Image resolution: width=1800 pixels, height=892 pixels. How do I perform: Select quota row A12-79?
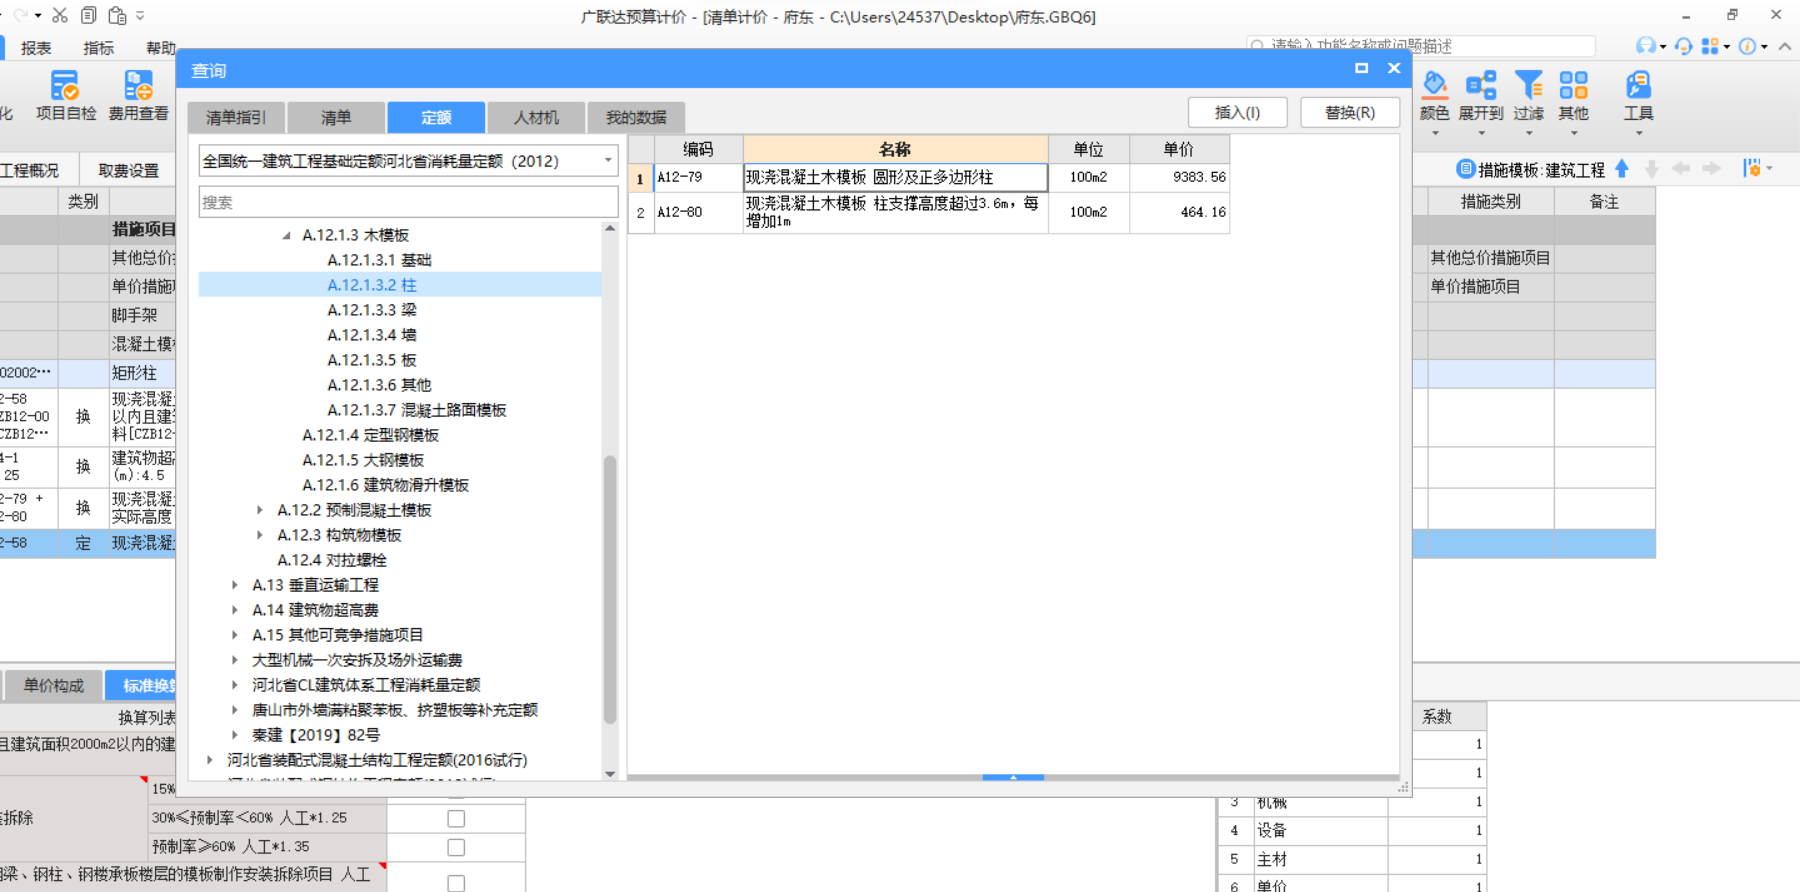(x=928, y=177)
